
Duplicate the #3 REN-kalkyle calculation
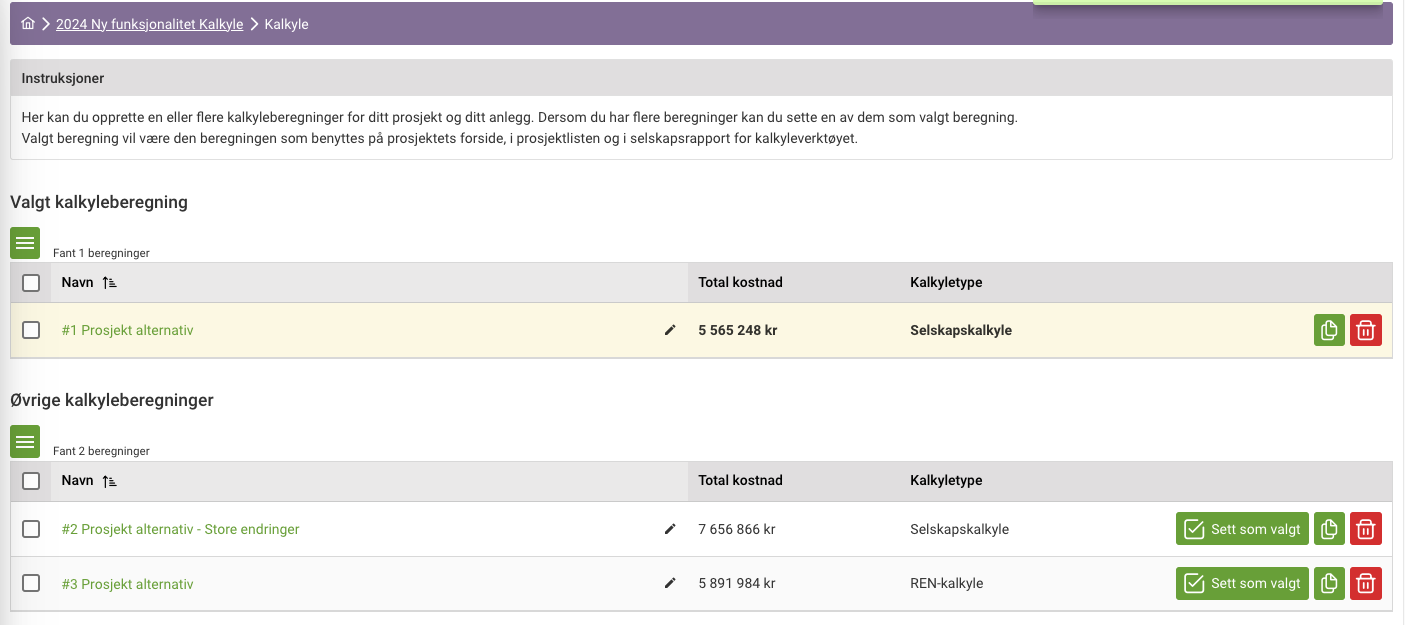[x=1329, y=583]
